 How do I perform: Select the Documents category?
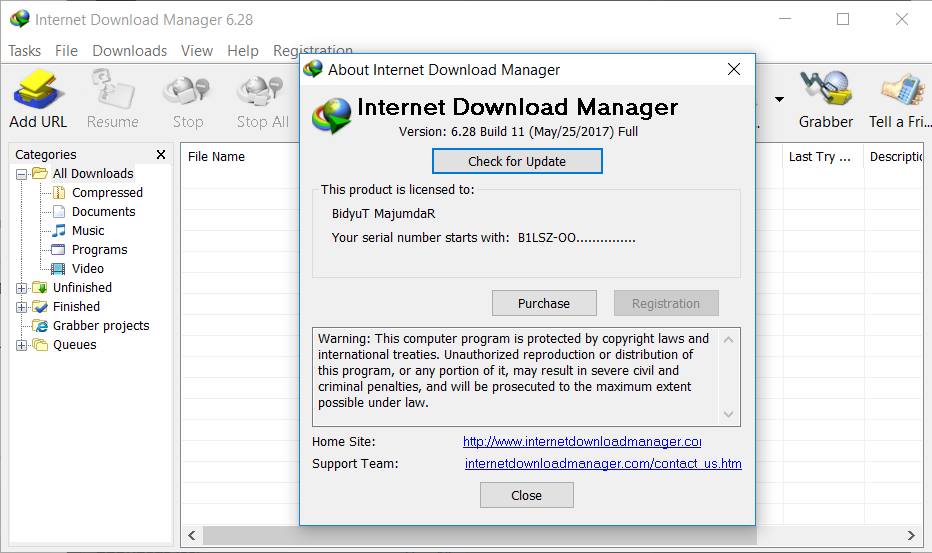pyautogui.click(x=103, y=212)
